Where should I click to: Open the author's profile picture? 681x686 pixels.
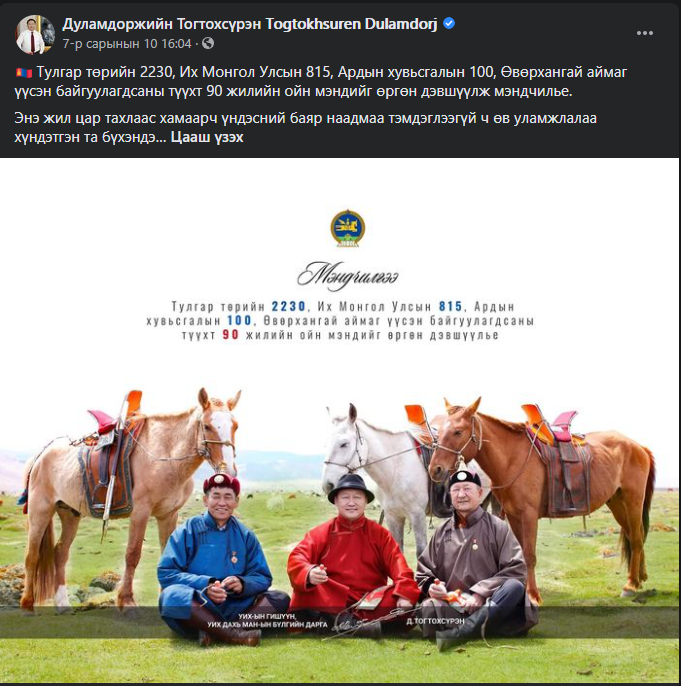coord(35,35)
